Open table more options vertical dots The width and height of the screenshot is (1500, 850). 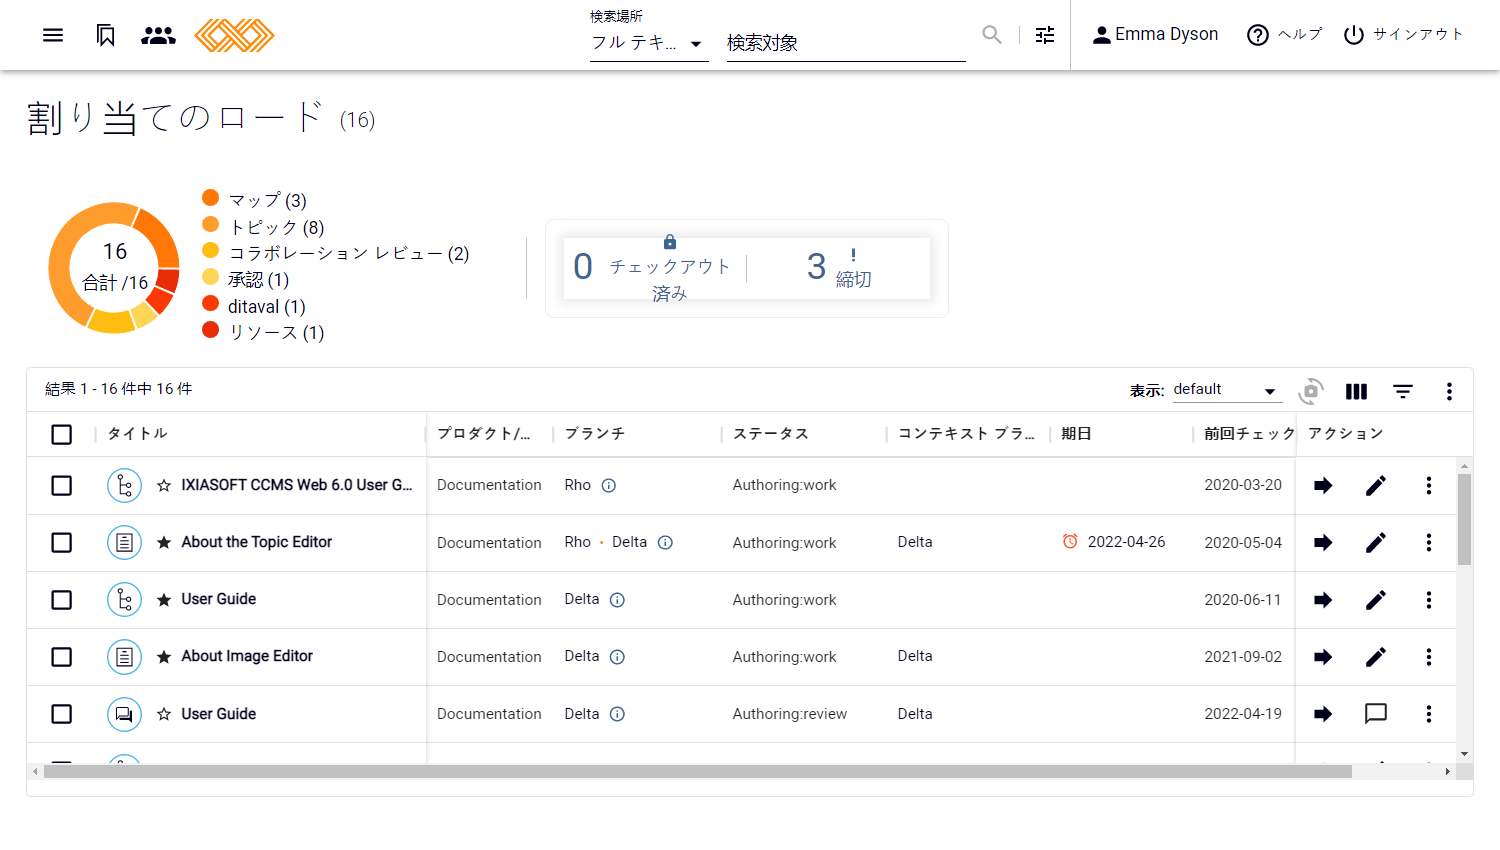pos(1449,391)
